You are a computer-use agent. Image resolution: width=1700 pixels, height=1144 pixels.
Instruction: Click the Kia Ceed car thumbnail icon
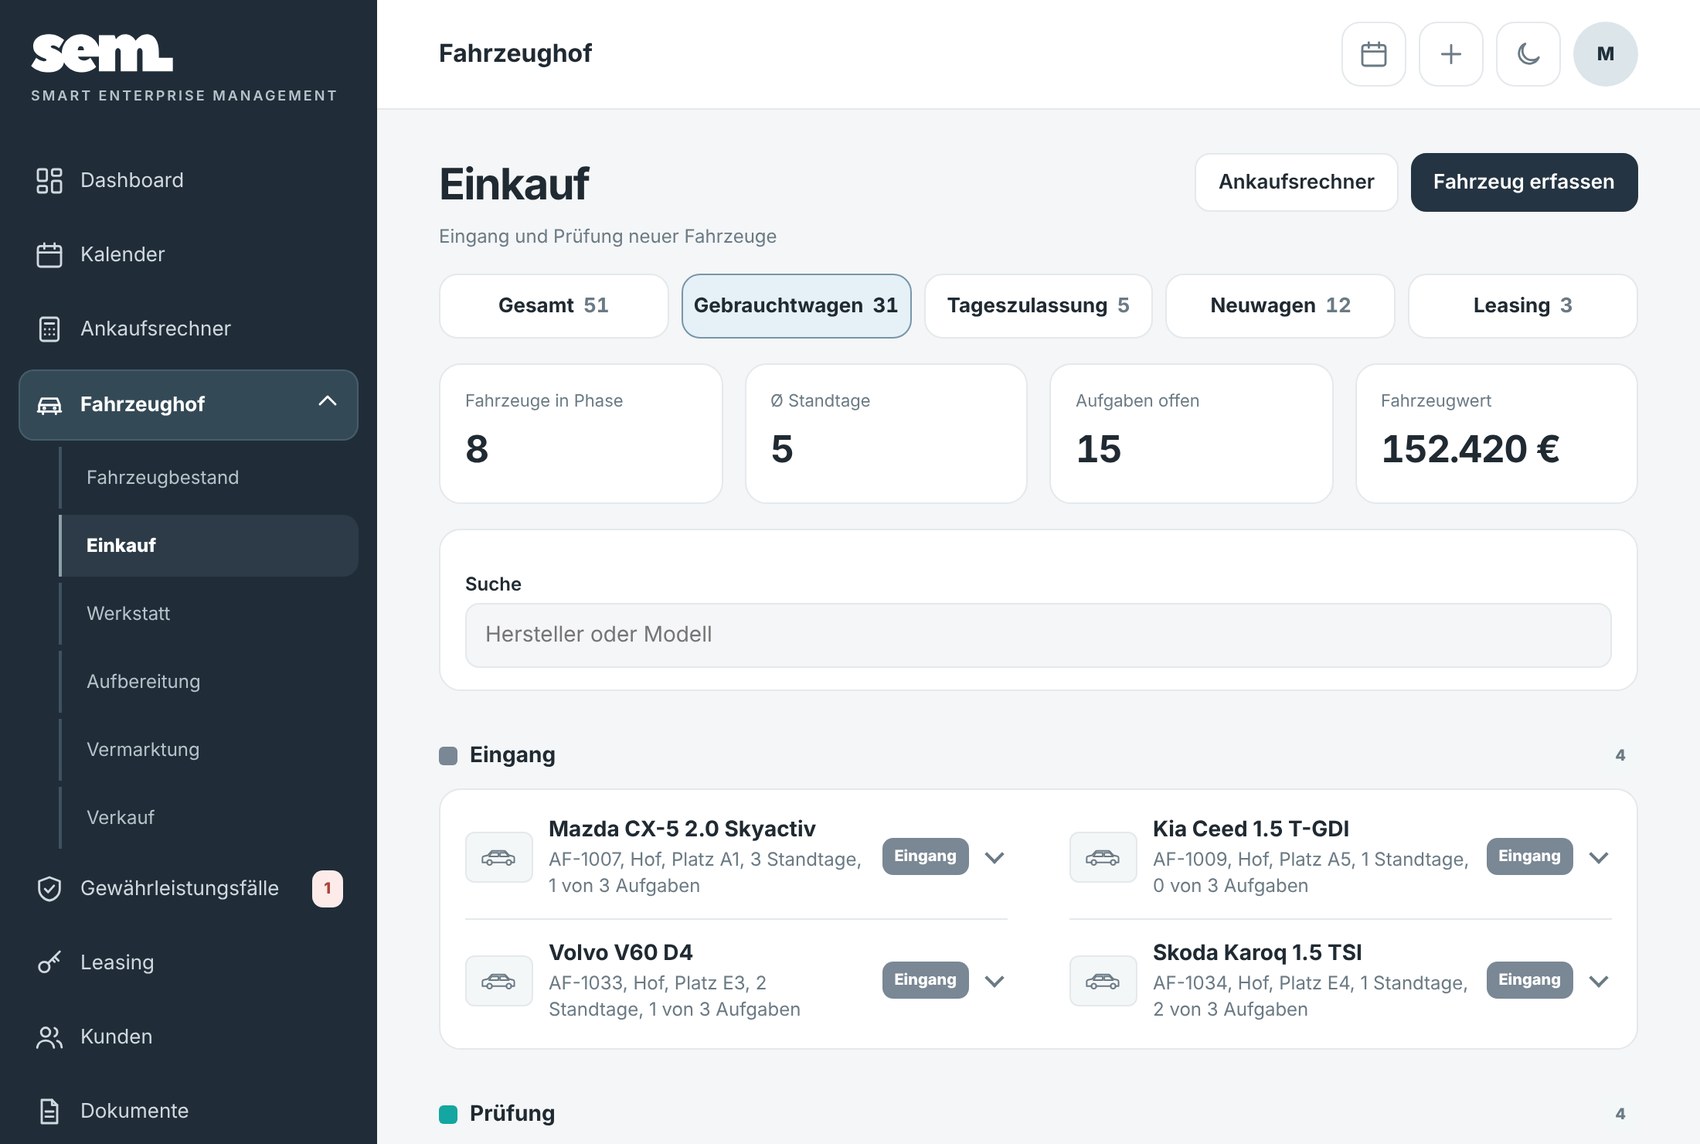[x=1102, y=857]
